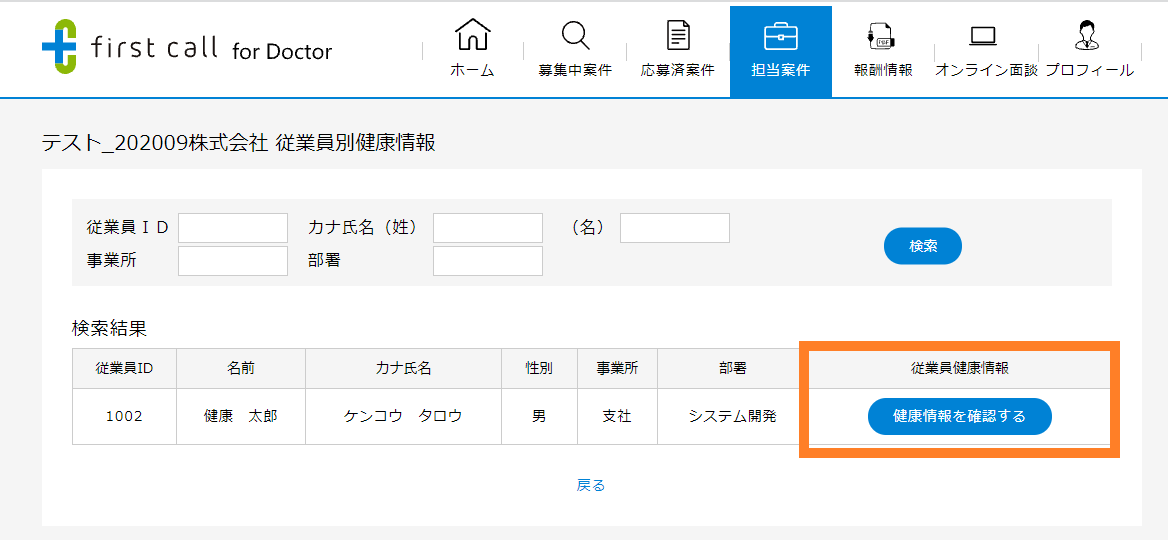Select the 担当案件 briefcase icon
The image size is (1168, 540).
(781, 35)
